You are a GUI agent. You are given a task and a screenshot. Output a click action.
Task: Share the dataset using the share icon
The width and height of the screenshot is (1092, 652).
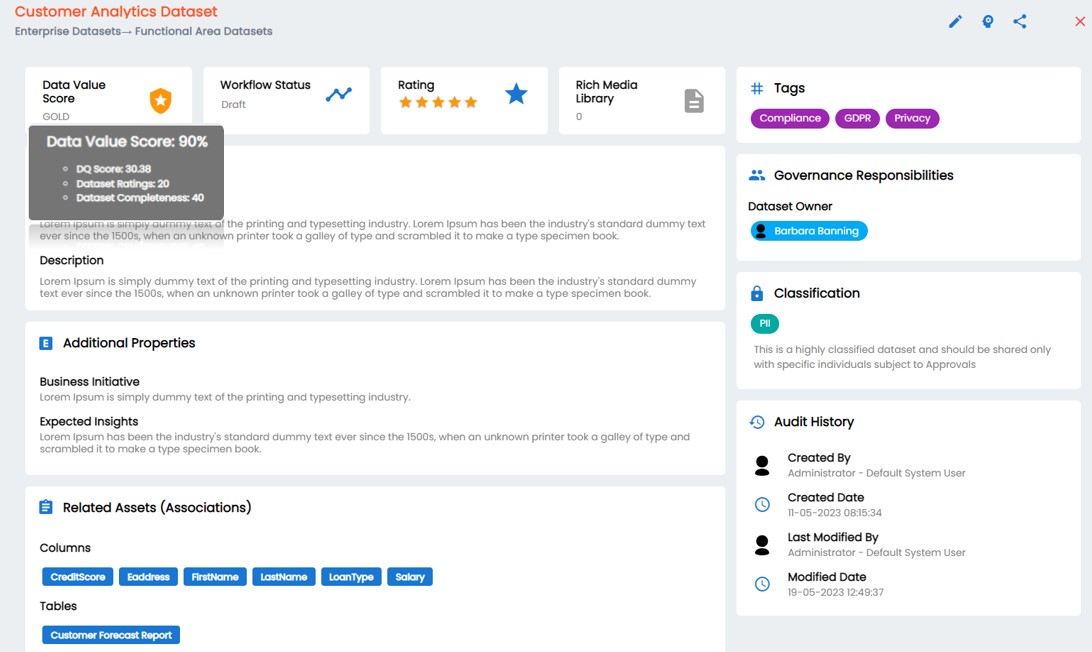click(x=1020, y=21)
